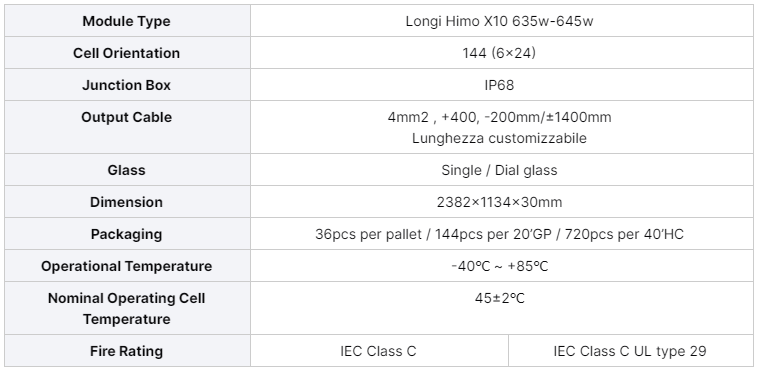Select the 36pcs per pallet packaging text
The image size is (758, 372).
point(499,234)
